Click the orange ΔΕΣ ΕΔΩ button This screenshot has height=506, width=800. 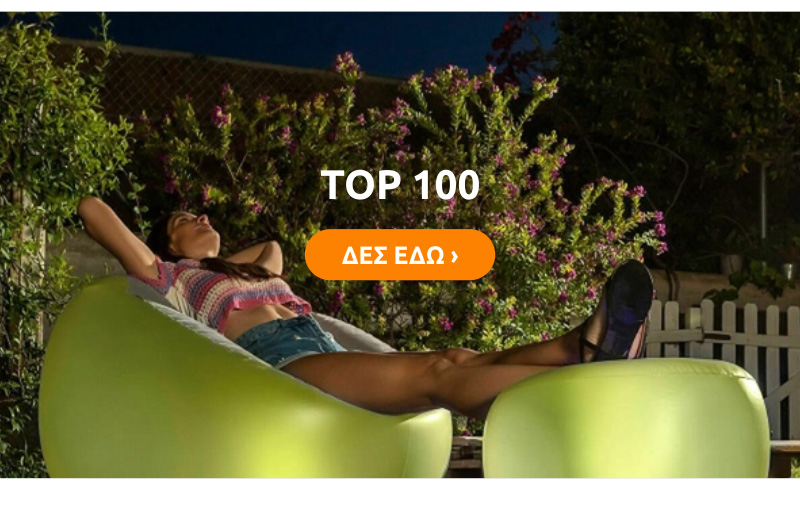(x=399, y=255)
